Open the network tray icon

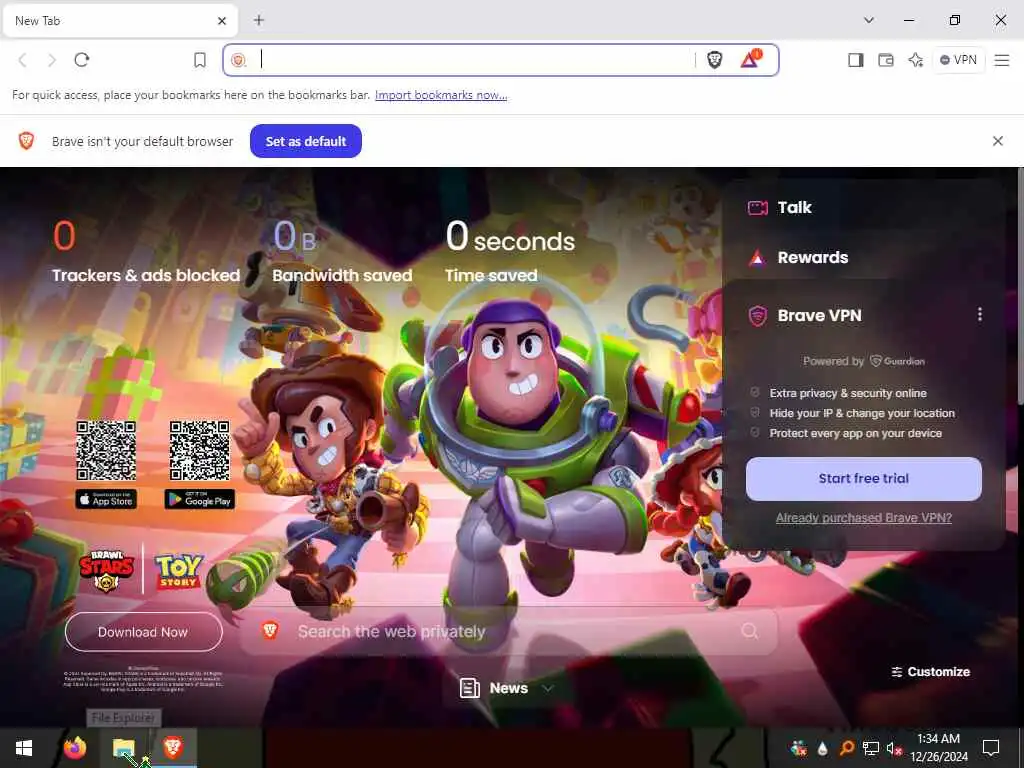point(870,748)
